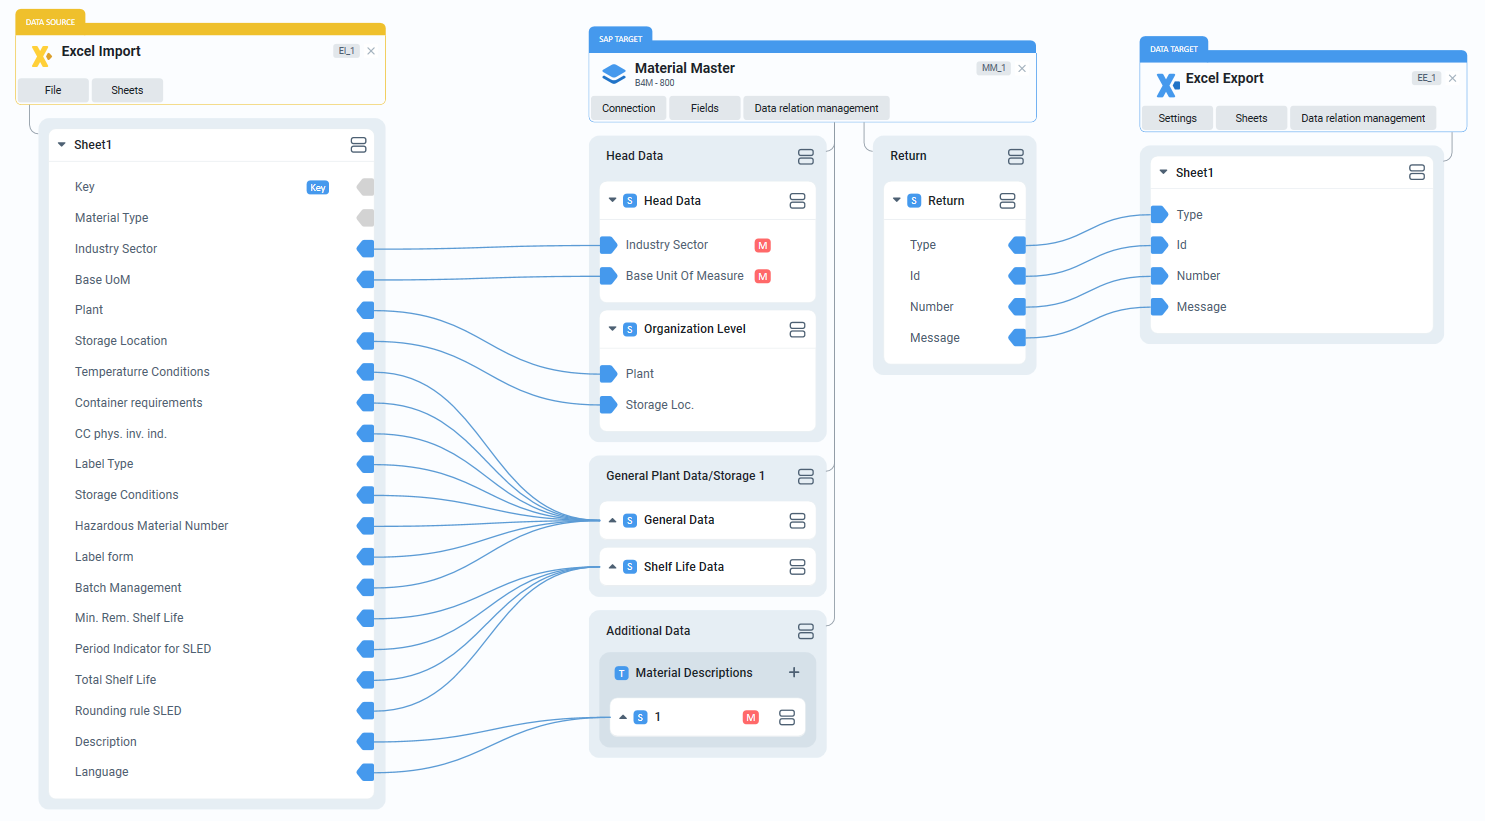Open Excel Export Data relation management tab

click(1363, 118)
